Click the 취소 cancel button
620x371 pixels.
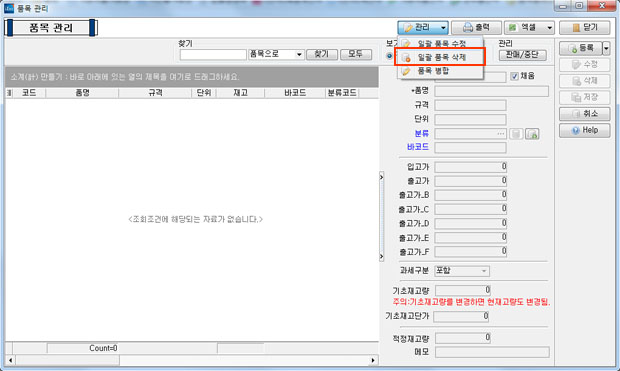[x=584, y=114]
